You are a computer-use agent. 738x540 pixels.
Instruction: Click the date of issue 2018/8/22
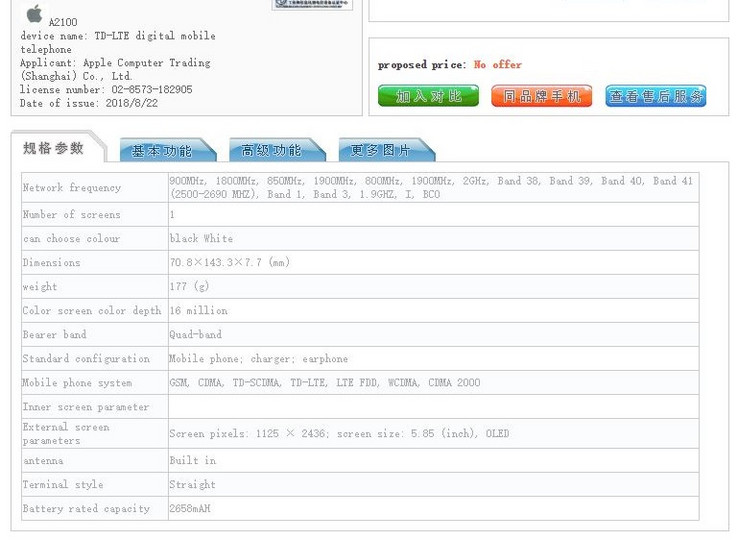pyautogui.click(x=132, y=103)
